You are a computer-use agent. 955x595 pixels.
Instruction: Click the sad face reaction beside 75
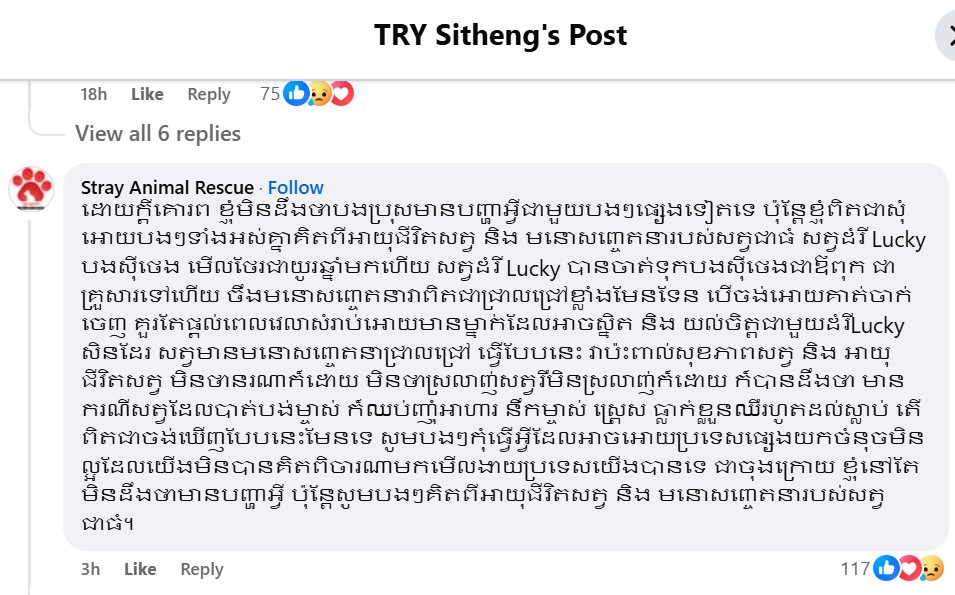tap(319, 93)
